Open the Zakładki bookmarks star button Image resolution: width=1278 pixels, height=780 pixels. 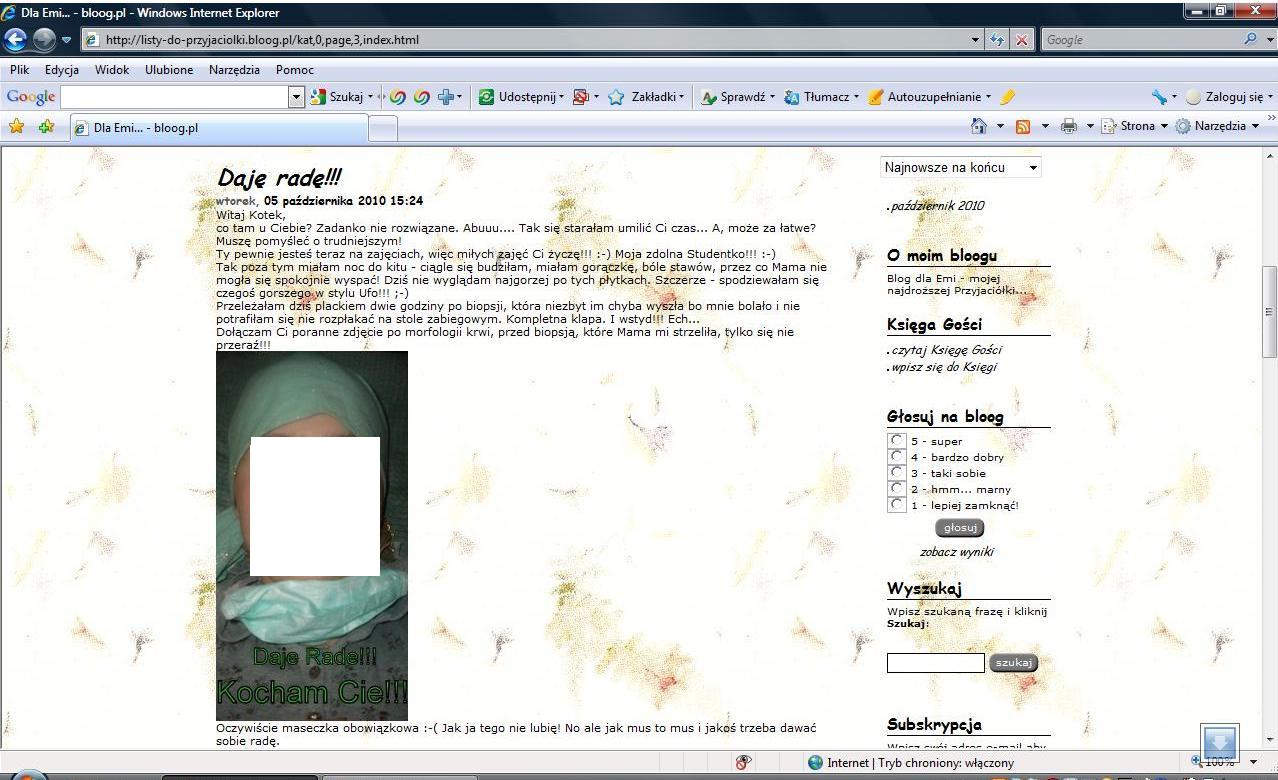(645, 97)
